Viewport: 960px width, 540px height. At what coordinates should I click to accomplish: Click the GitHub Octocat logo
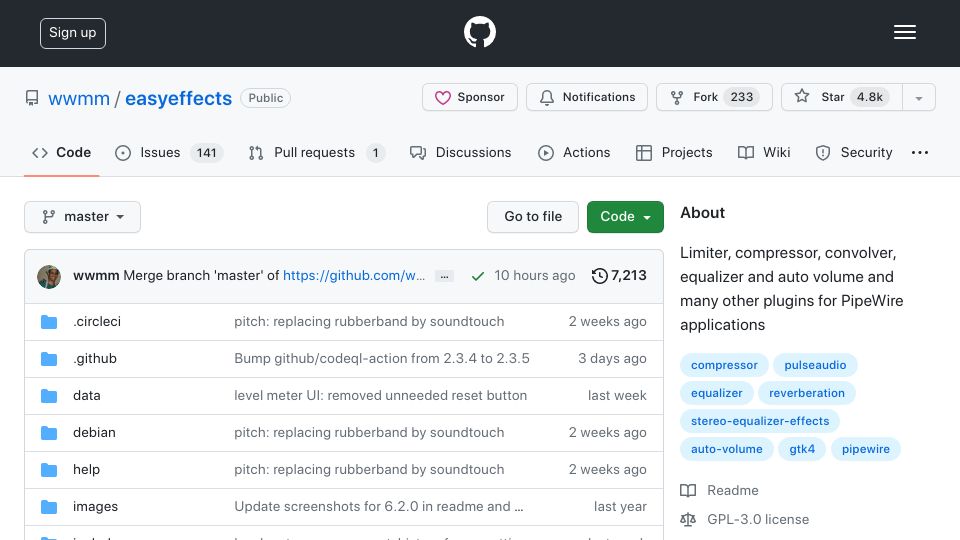(x=479, y=32)
